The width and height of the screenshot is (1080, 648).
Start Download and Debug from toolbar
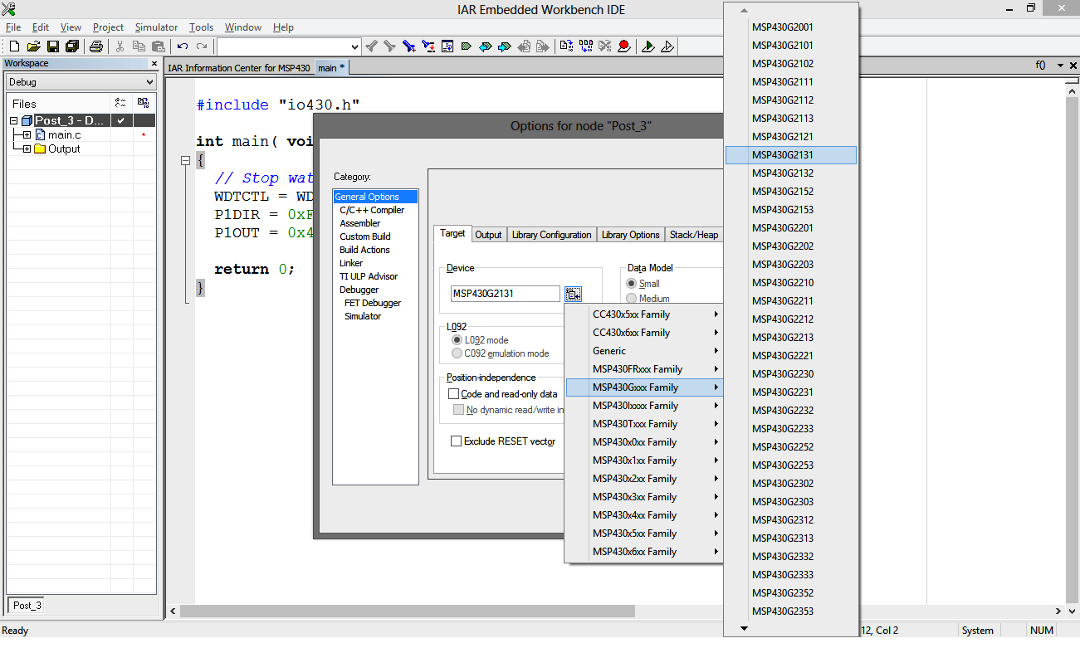coord(648,47)
